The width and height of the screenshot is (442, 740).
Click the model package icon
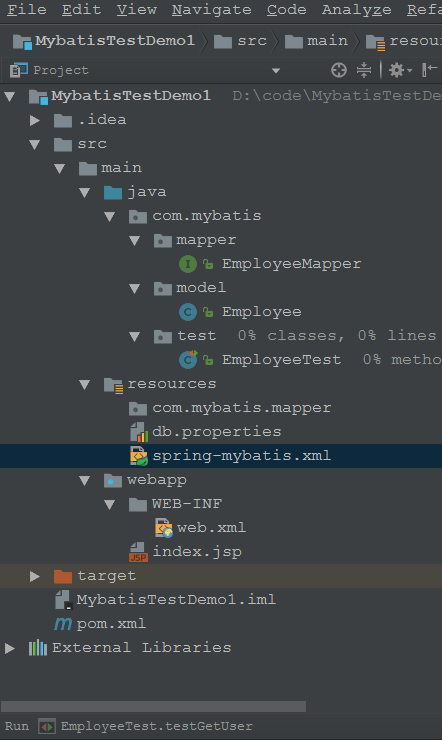coord(163,288)
